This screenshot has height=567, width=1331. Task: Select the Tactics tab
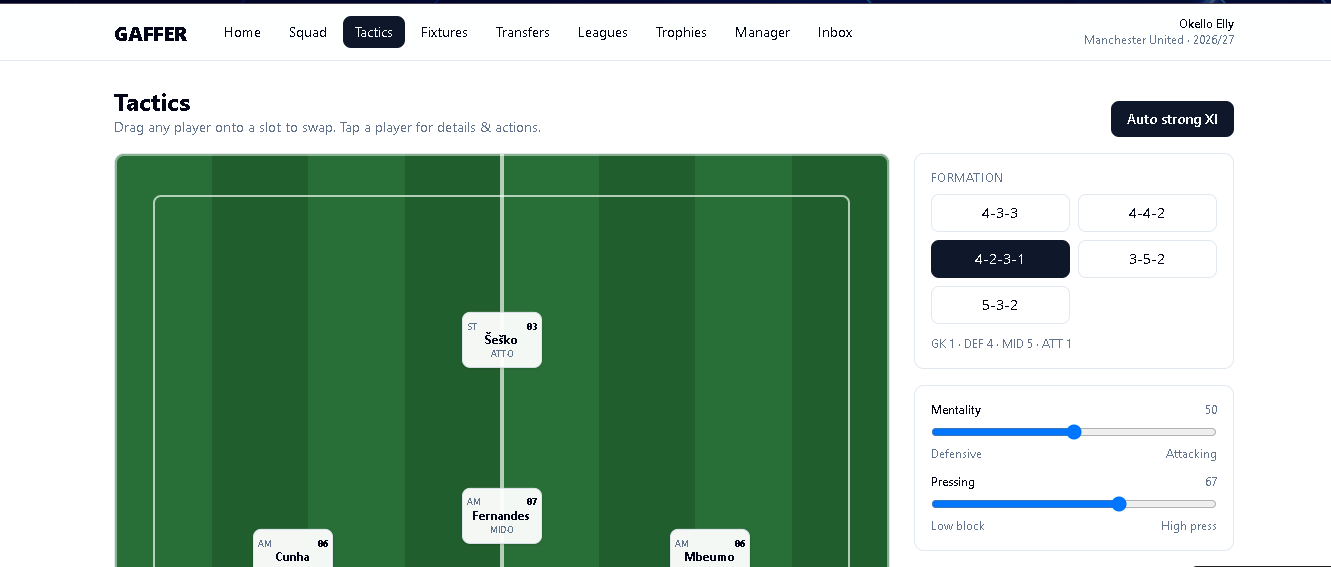[374, 32]
